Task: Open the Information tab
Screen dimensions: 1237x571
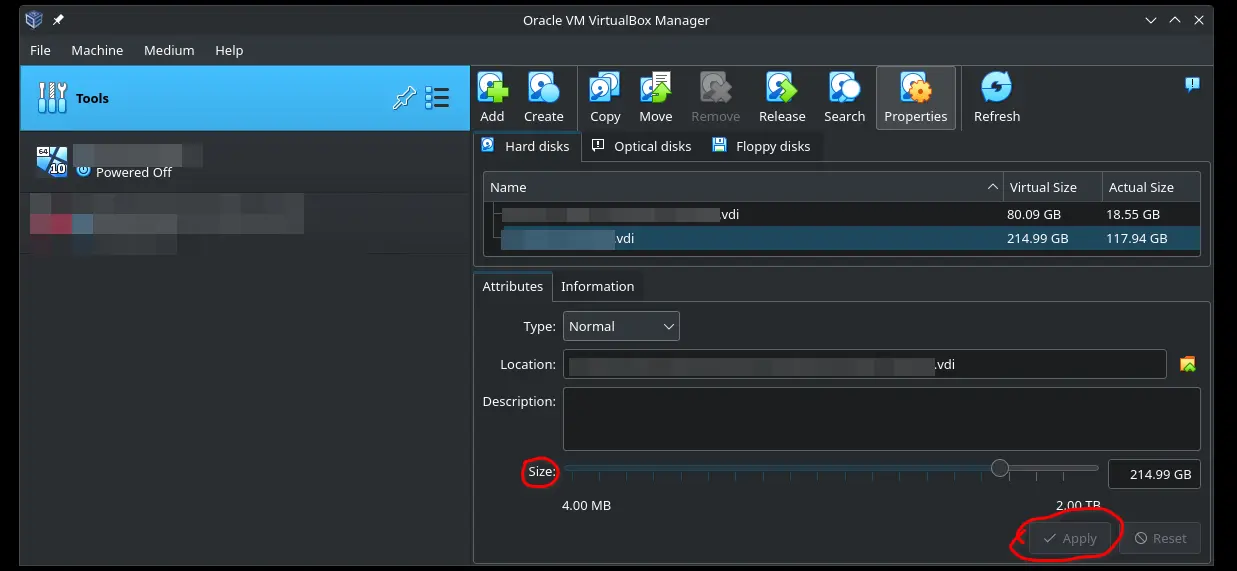Action: [x=597, y=286]
